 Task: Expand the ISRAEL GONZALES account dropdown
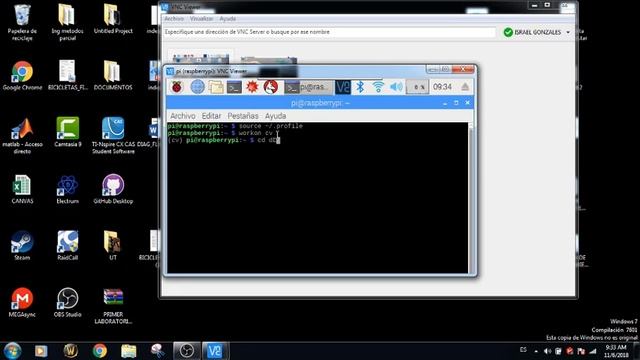[x=568, y=32]
